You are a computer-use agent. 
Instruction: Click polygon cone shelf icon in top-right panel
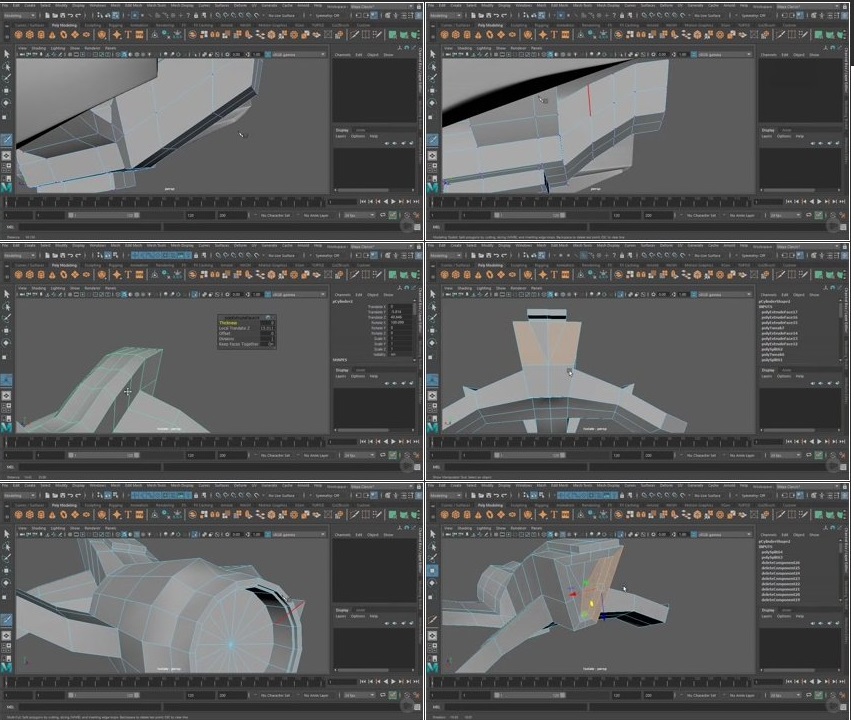pos(478,35)
